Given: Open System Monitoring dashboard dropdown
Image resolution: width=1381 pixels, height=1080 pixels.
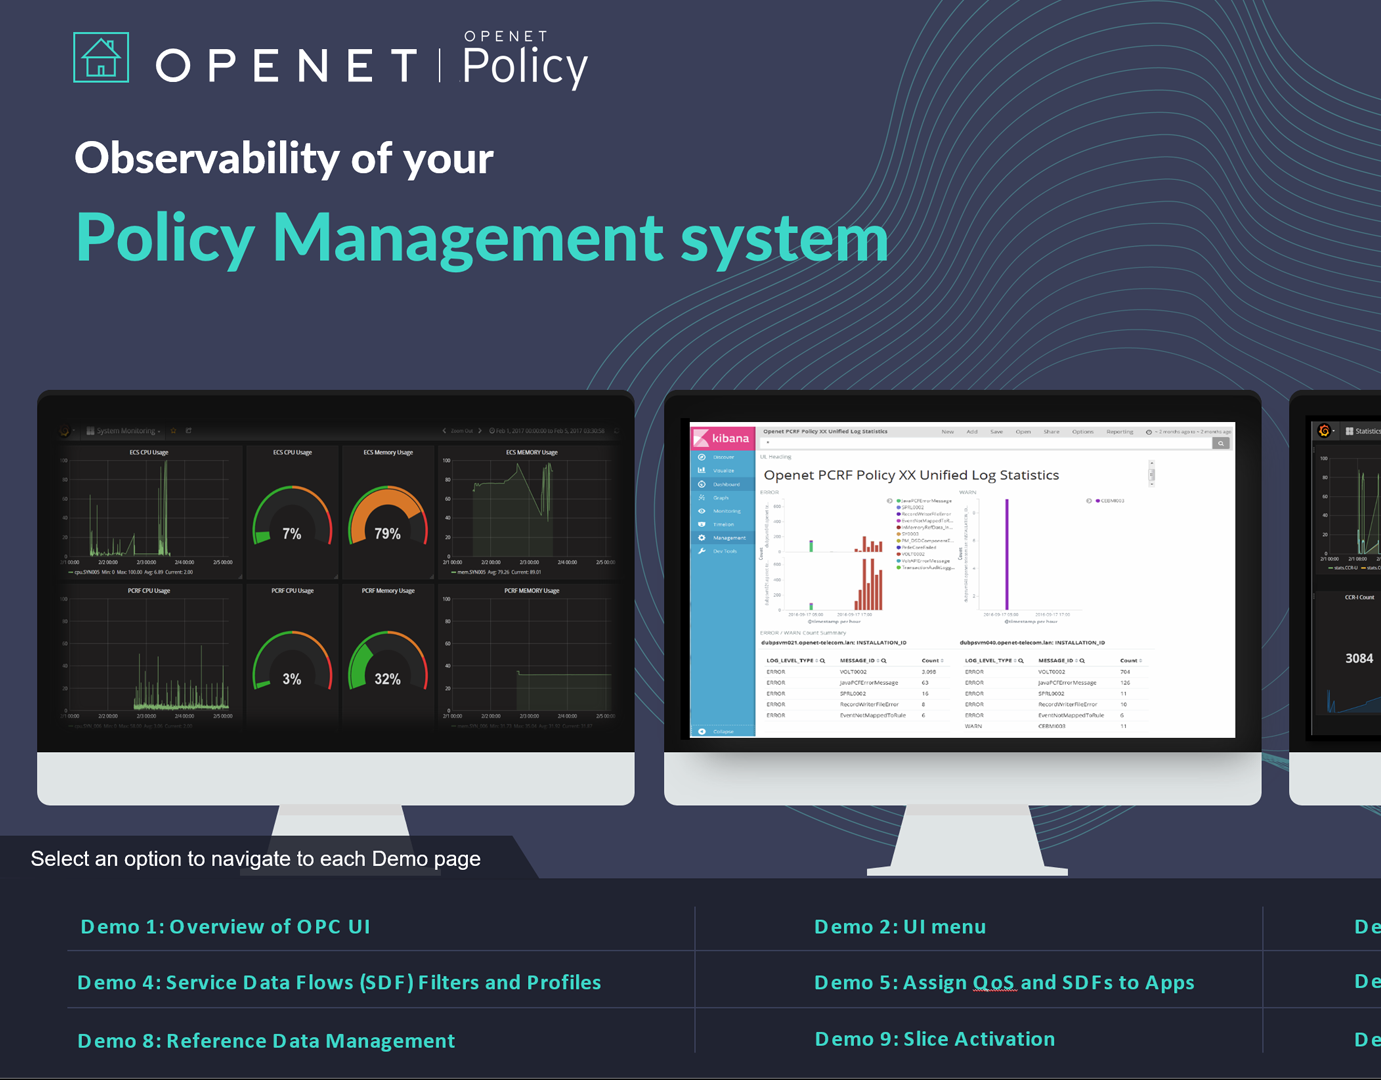Looking at the screenshot, I should [x=124, y=431].
